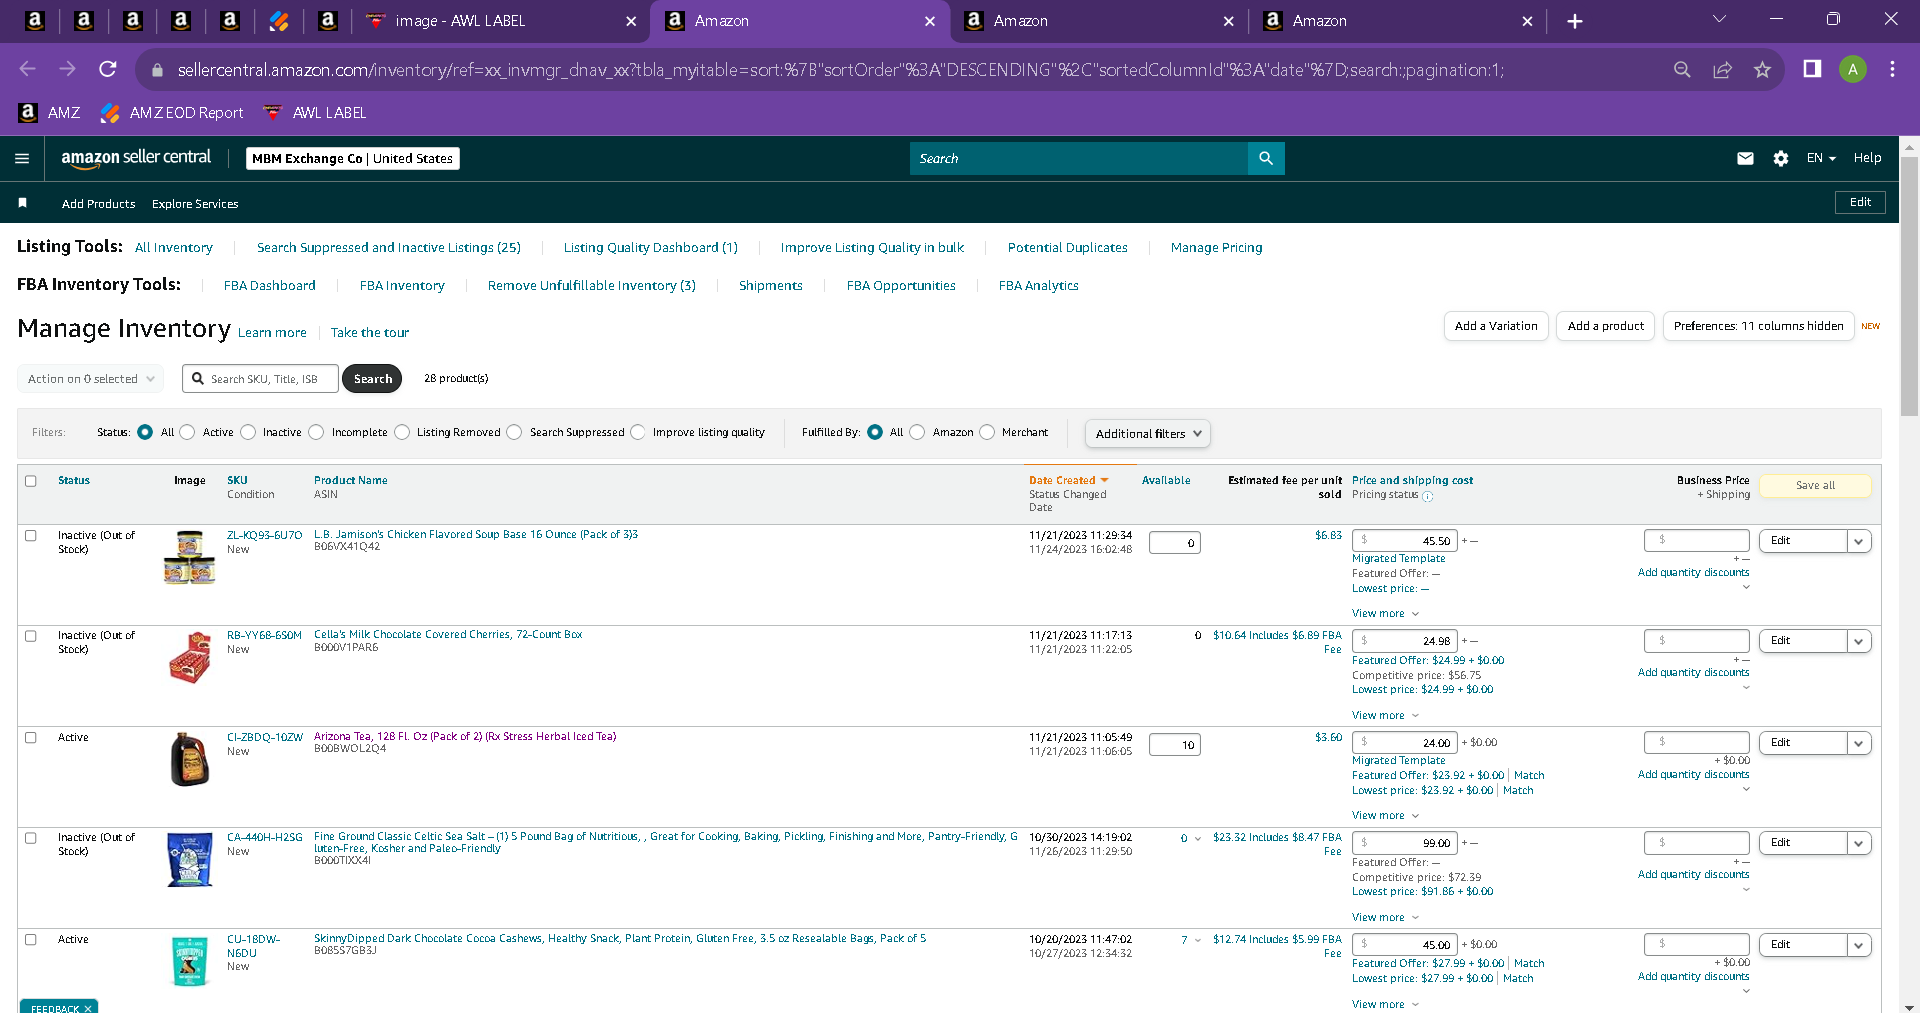1920x1013 pixels.
Task: Select the Inactive status filter
Action: (248, 432)
